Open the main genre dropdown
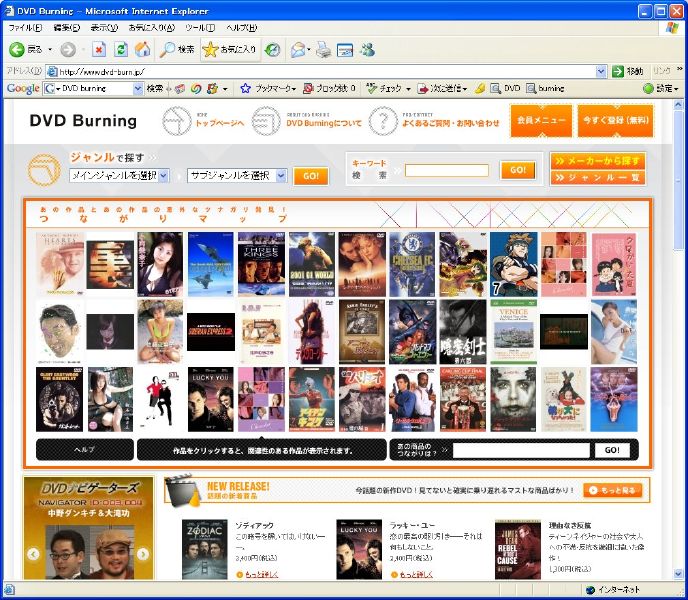The width and height of the screenshot is (688, 600). click(119, 176)
